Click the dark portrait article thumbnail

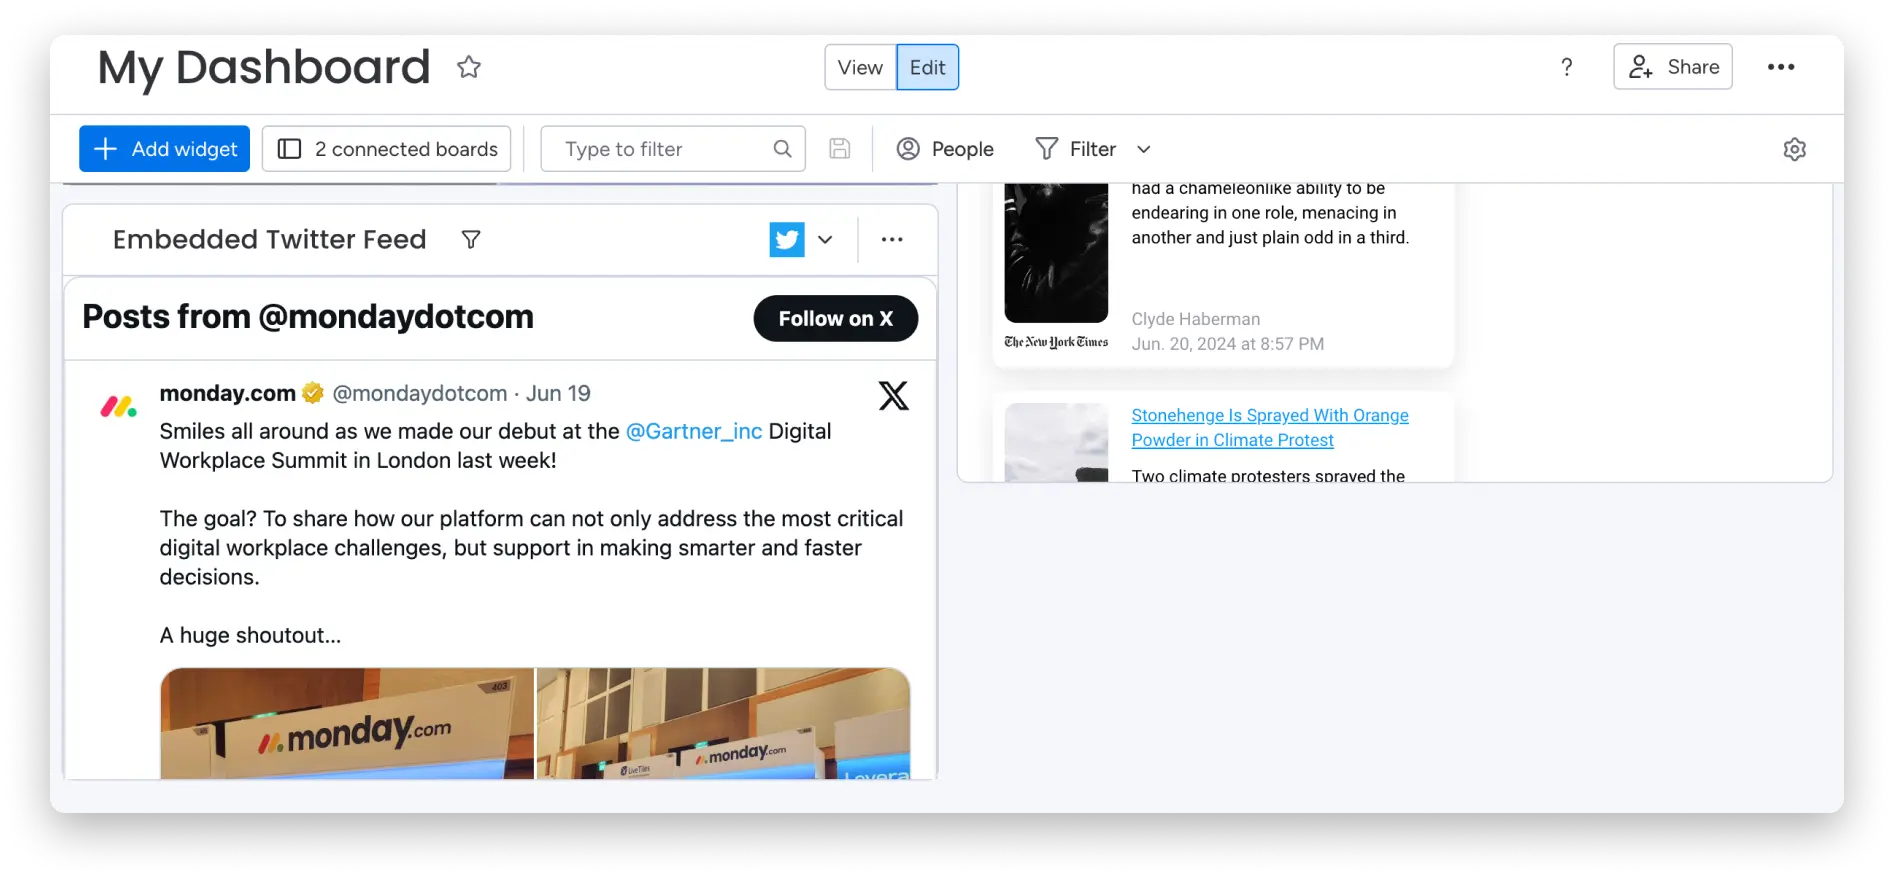pos(1057,253)
